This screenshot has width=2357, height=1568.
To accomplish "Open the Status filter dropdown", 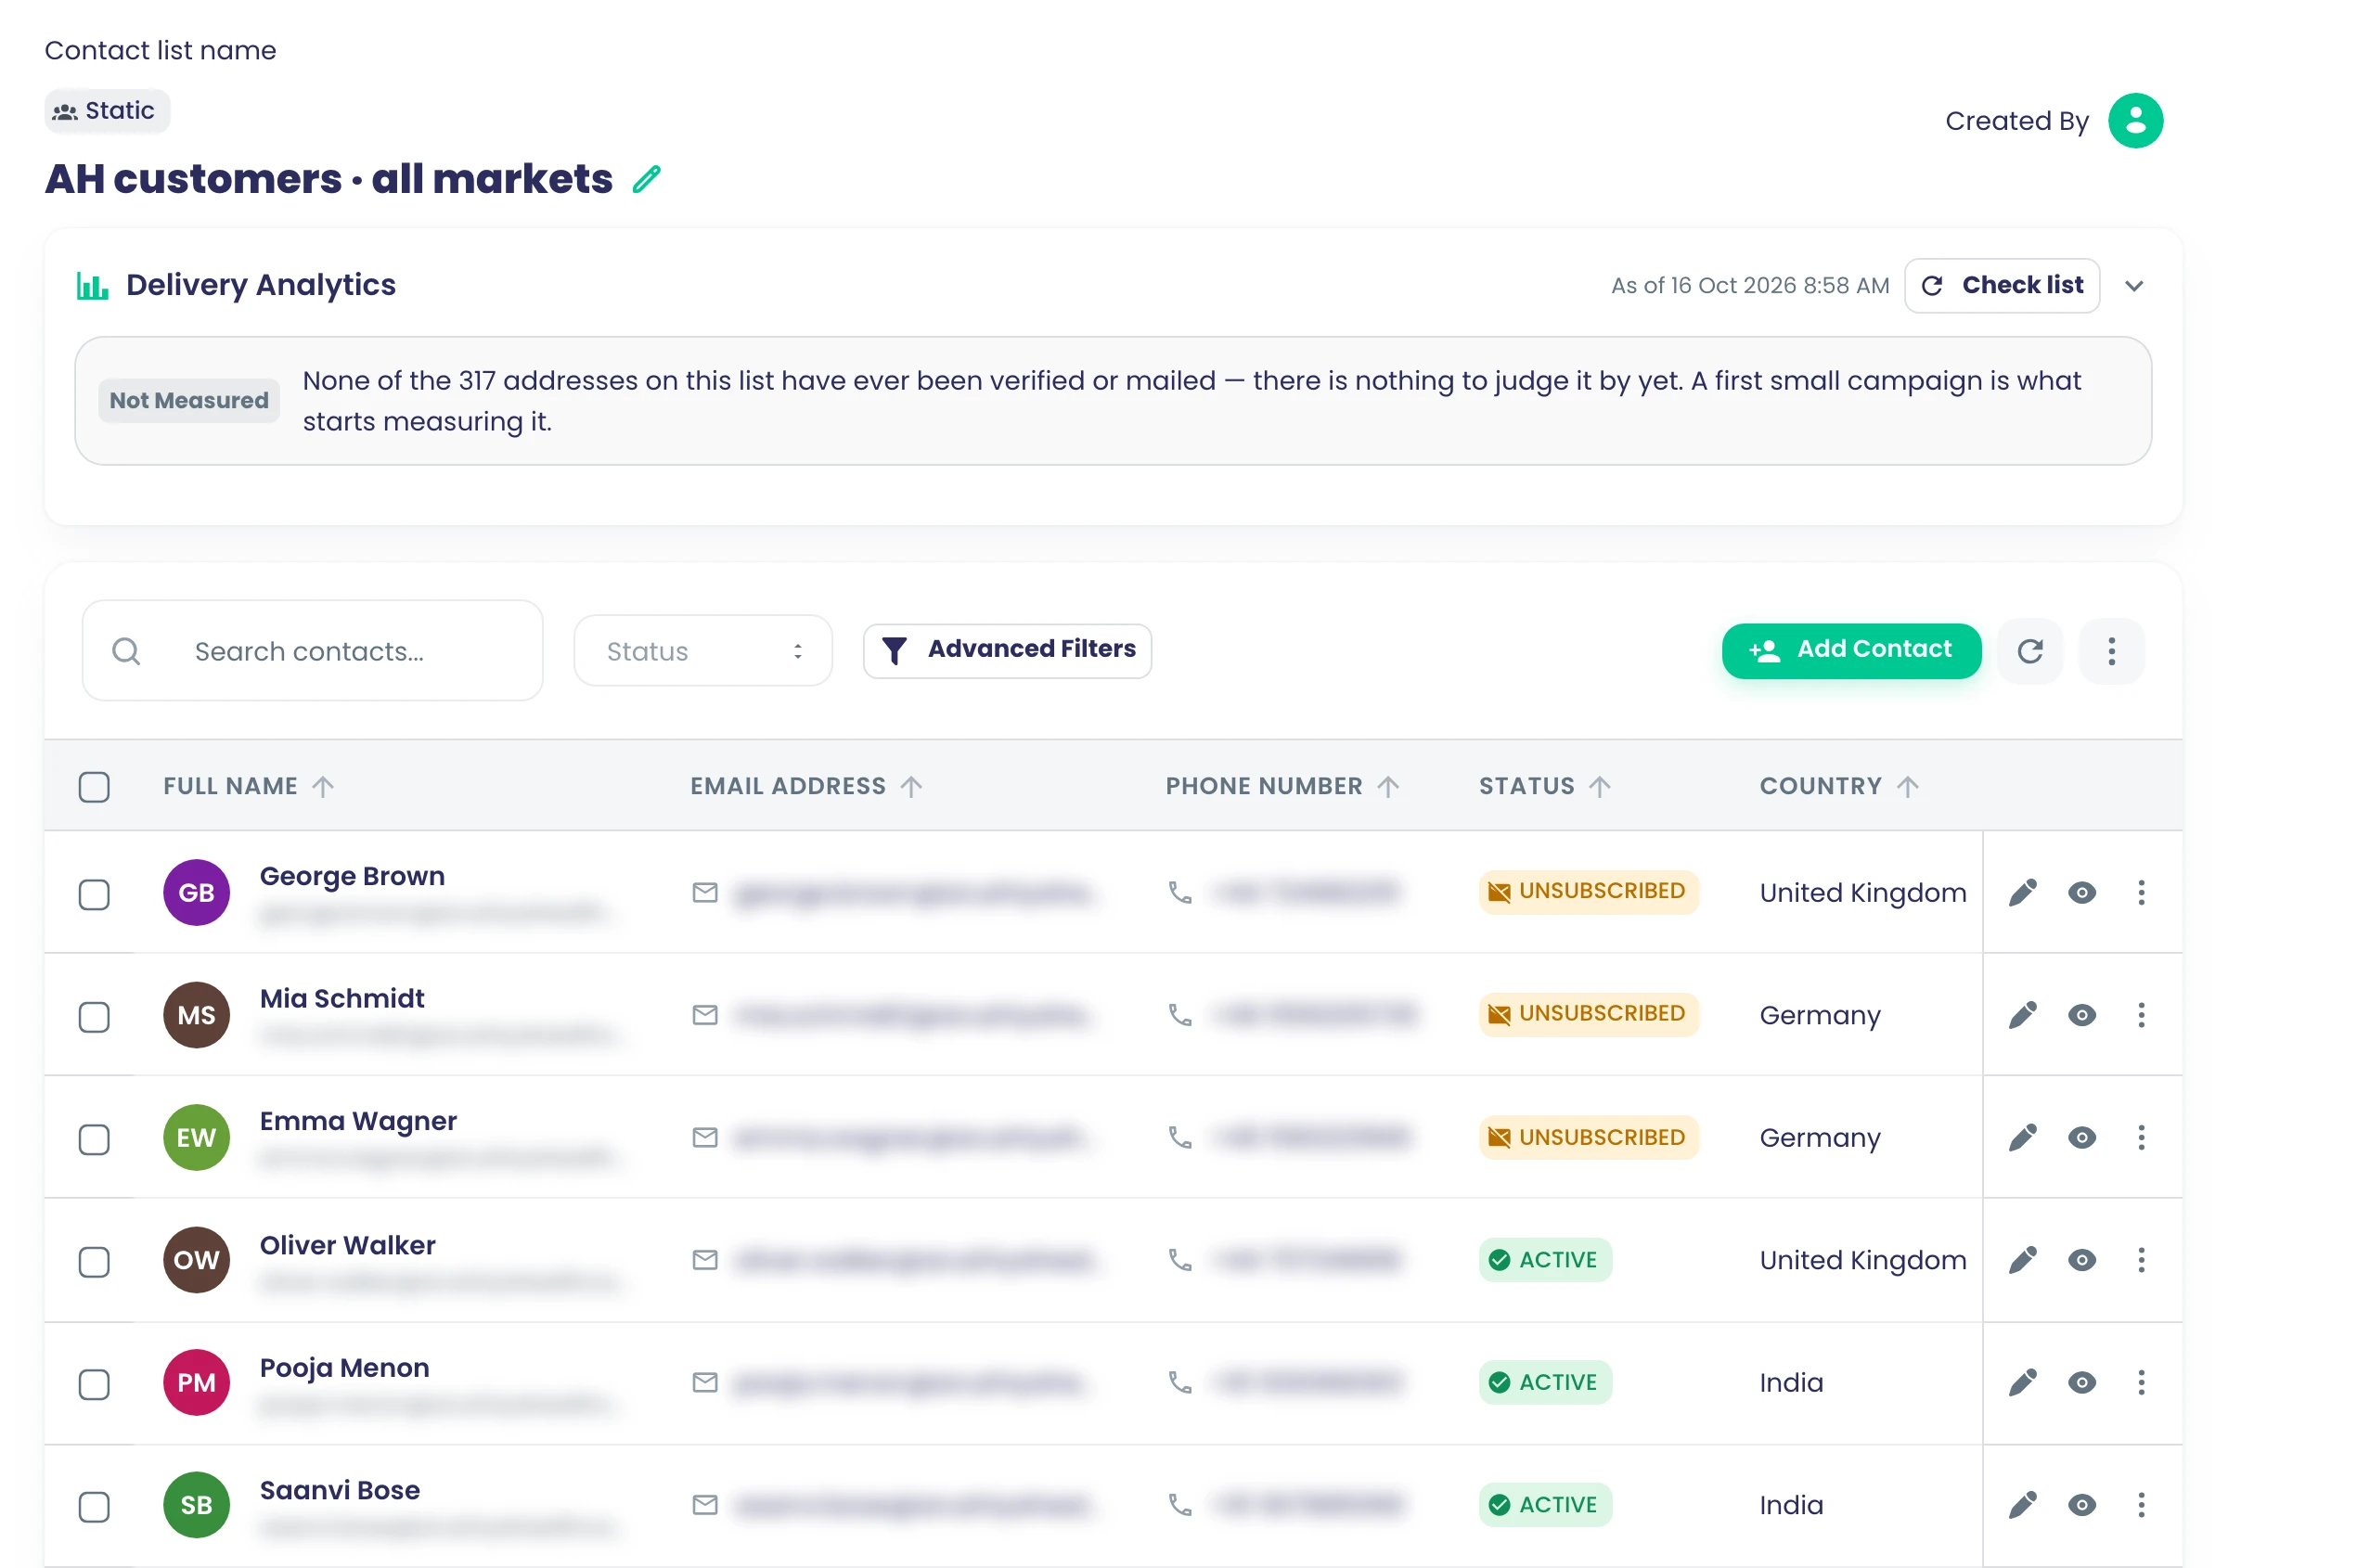I will tap(703, 651).
